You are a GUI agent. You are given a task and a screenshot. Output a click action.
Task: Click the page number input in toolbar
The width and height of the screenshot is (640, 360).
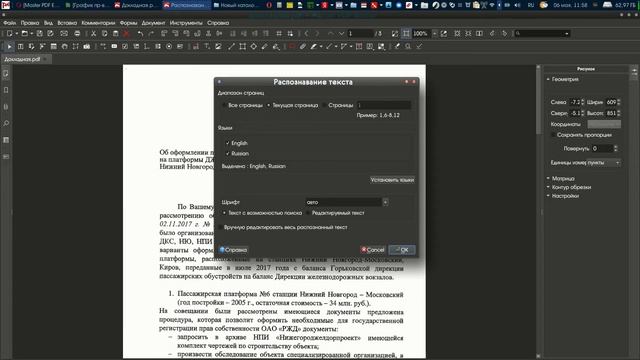(x=360, y=33)
